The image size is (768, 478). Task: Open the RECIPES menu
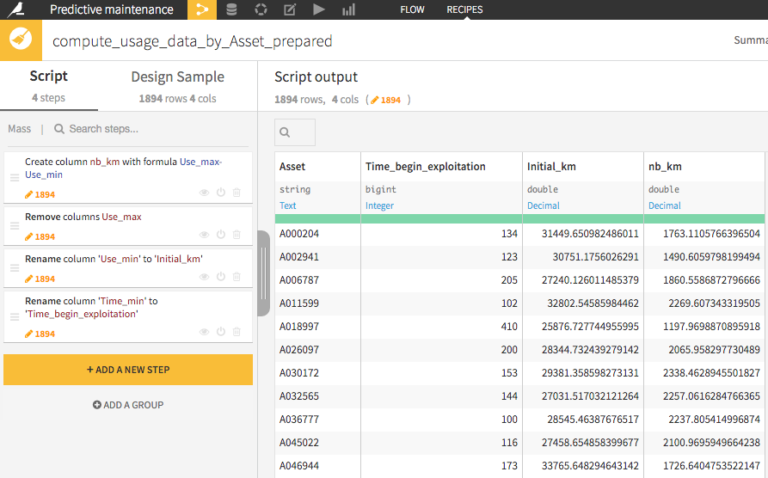[x=464, y=10]
